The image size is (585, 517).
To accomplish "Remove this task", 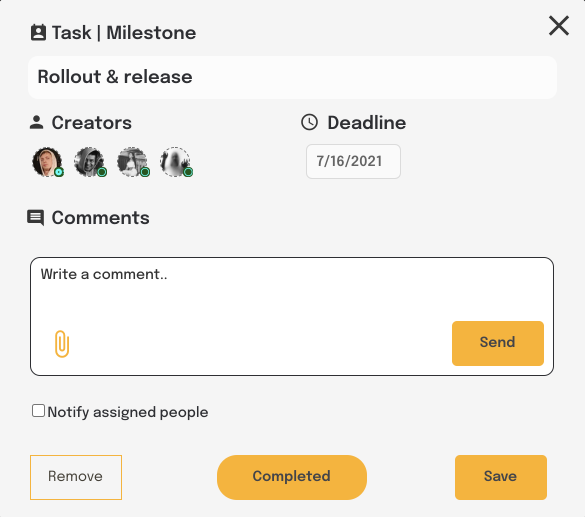I will coord(76,477).
